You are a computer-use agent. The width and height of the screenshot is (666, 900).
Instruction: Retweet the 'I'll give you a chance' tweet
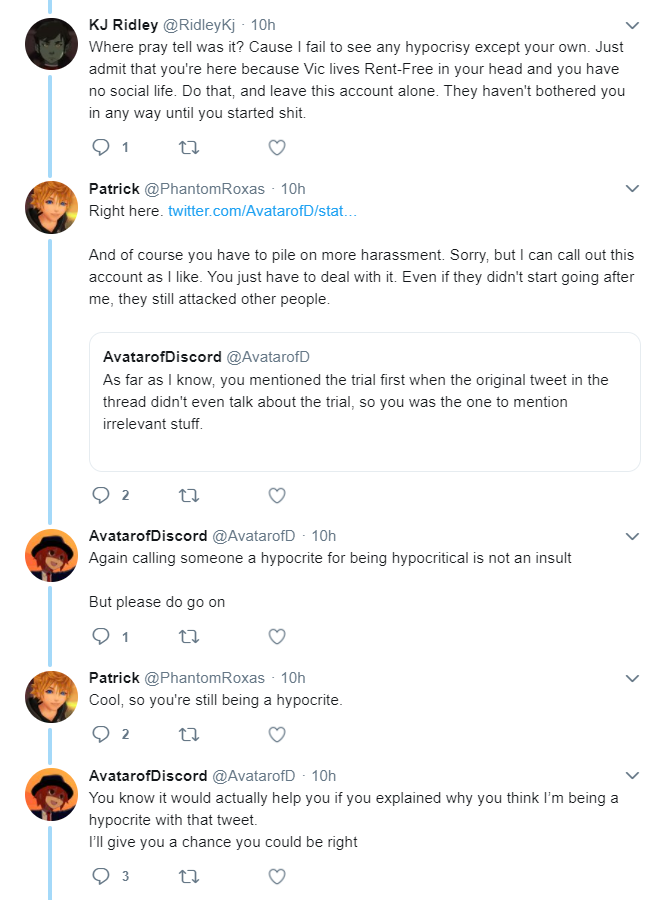pyautogui.click(x=189, y=876)
